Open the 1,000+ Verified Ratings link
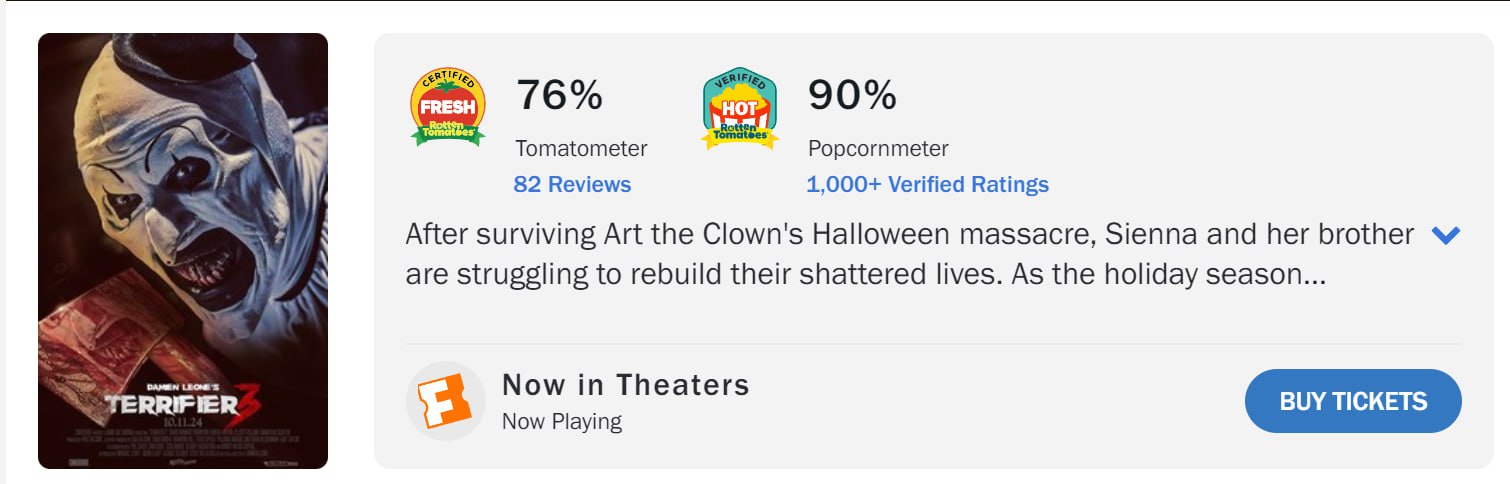This screenshot has height=484, width=1510. (927, 185)
